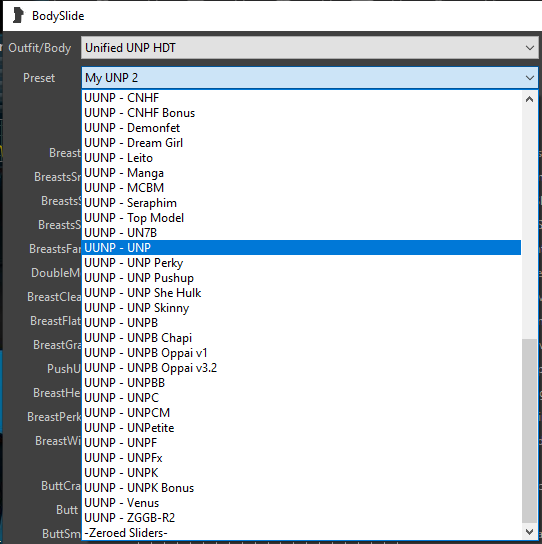Choose the UUNP - UNPB Chapi option
This screenshot has width=542, height=544.
click(301, 338)
